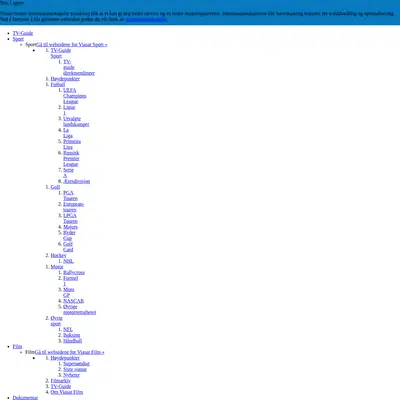Open the Golf category link
Screen dimensions: 400x400
[x=55, y=187]
